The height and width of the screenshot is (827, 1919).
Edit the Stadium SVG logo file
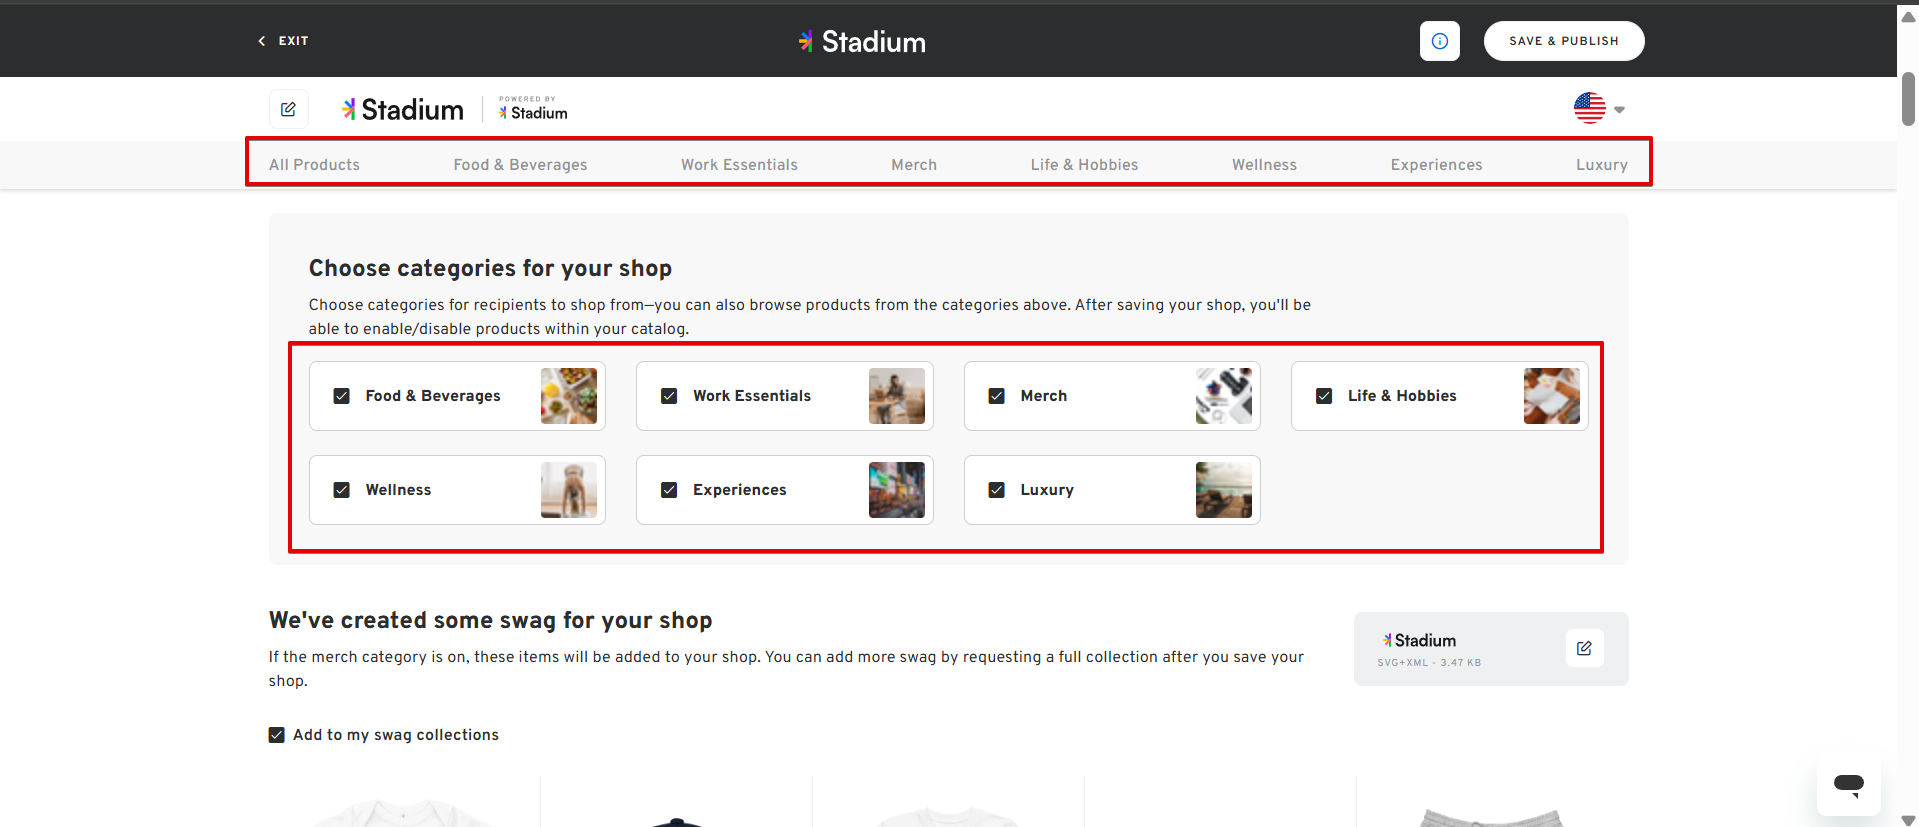[1584, 648]
